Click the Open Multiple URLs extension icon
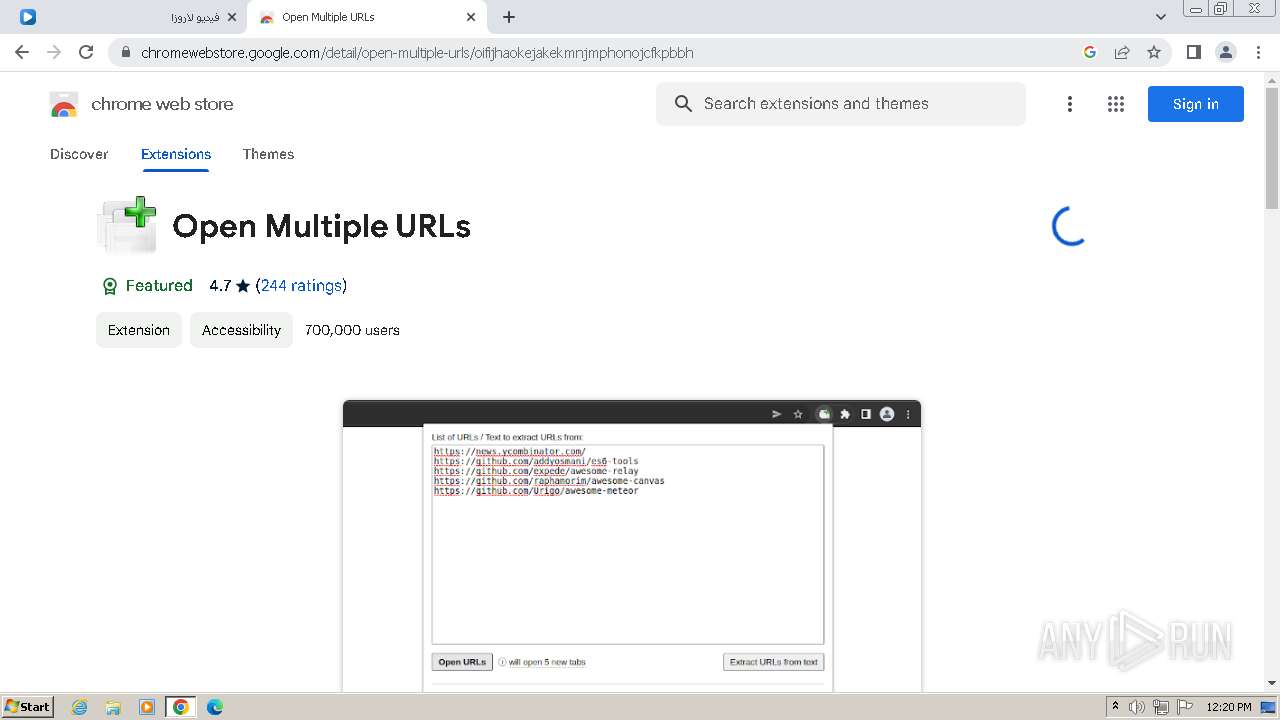Viewport: 1280px width, 720px height. pos(127,225)
